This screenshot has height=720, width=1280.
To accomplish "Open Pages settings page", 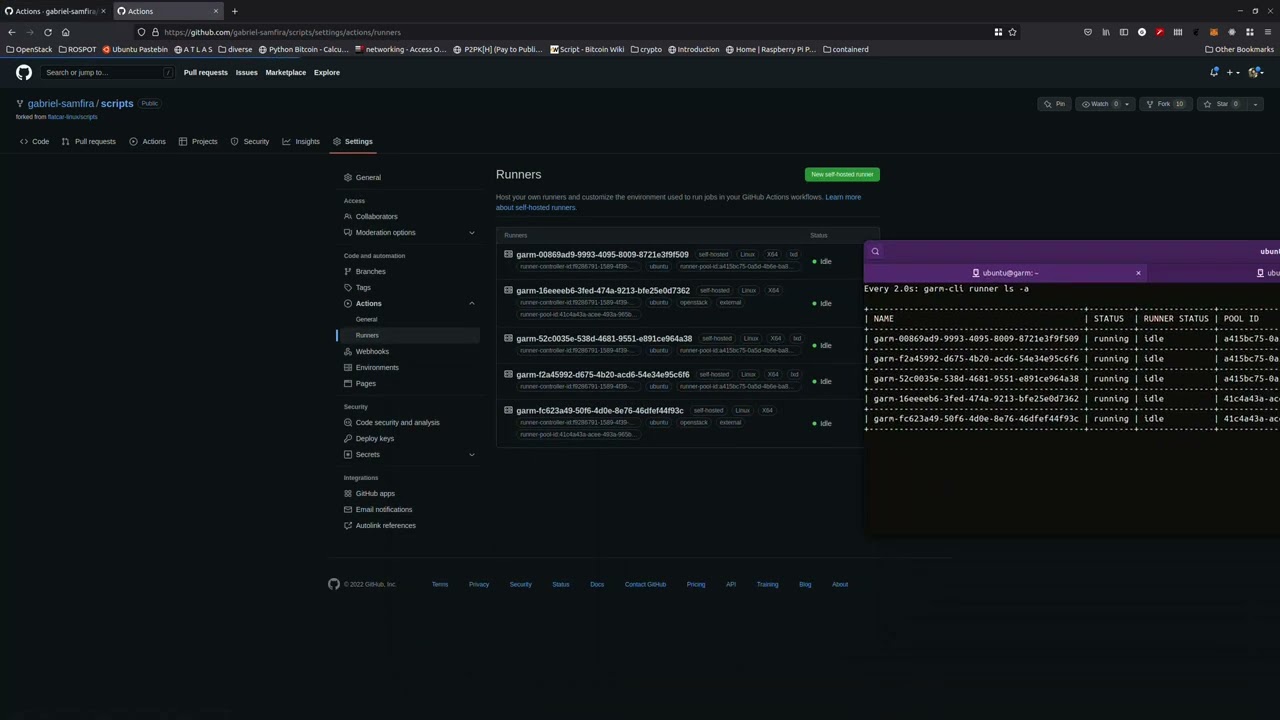I will point(366,384).
